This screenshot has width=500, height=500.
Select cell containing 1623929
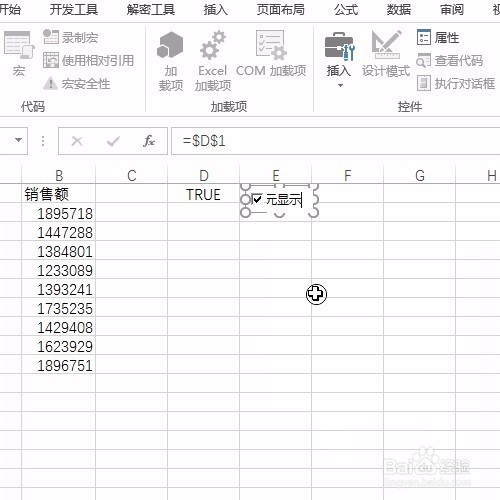tap(59, 346)
